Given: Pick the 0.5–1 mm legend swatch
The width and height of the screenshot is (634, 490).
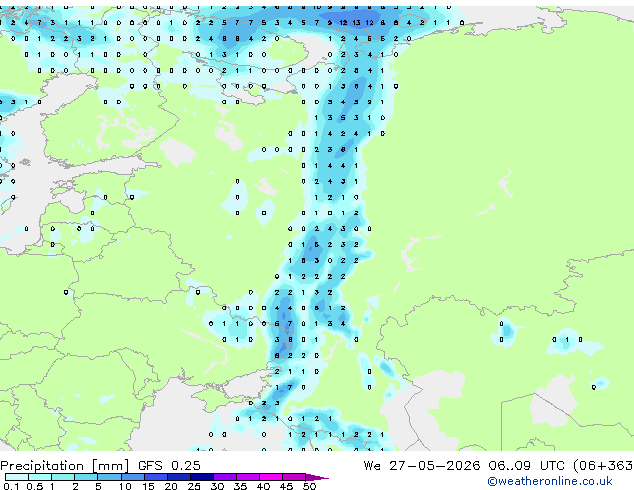Looking at the screenshot, I should (x=40, y=477).
